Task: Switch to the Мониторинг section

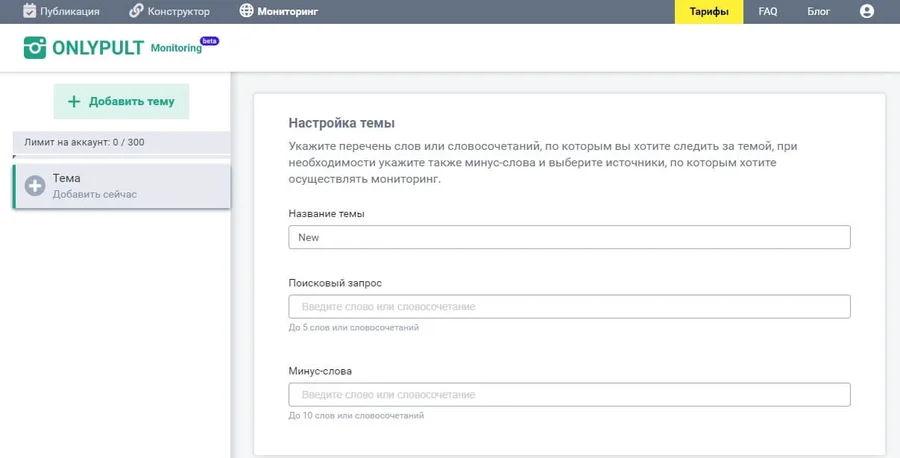Action: (289, 12)
